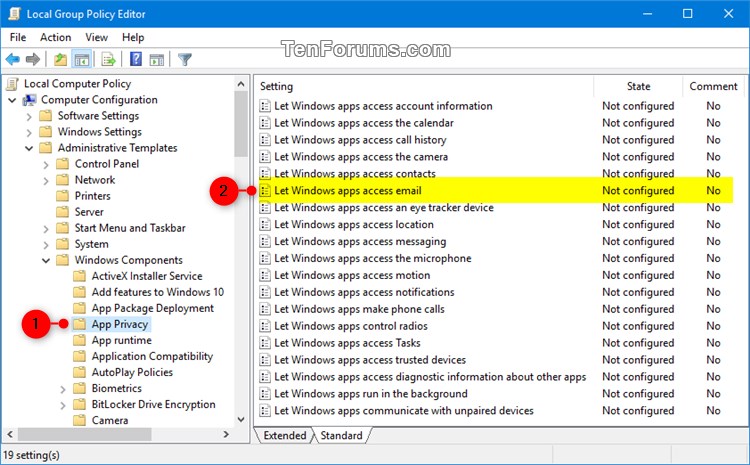Screen dimensions: 750x465
Task: Select the App runtime tree folder
Action: pos(121,341)
